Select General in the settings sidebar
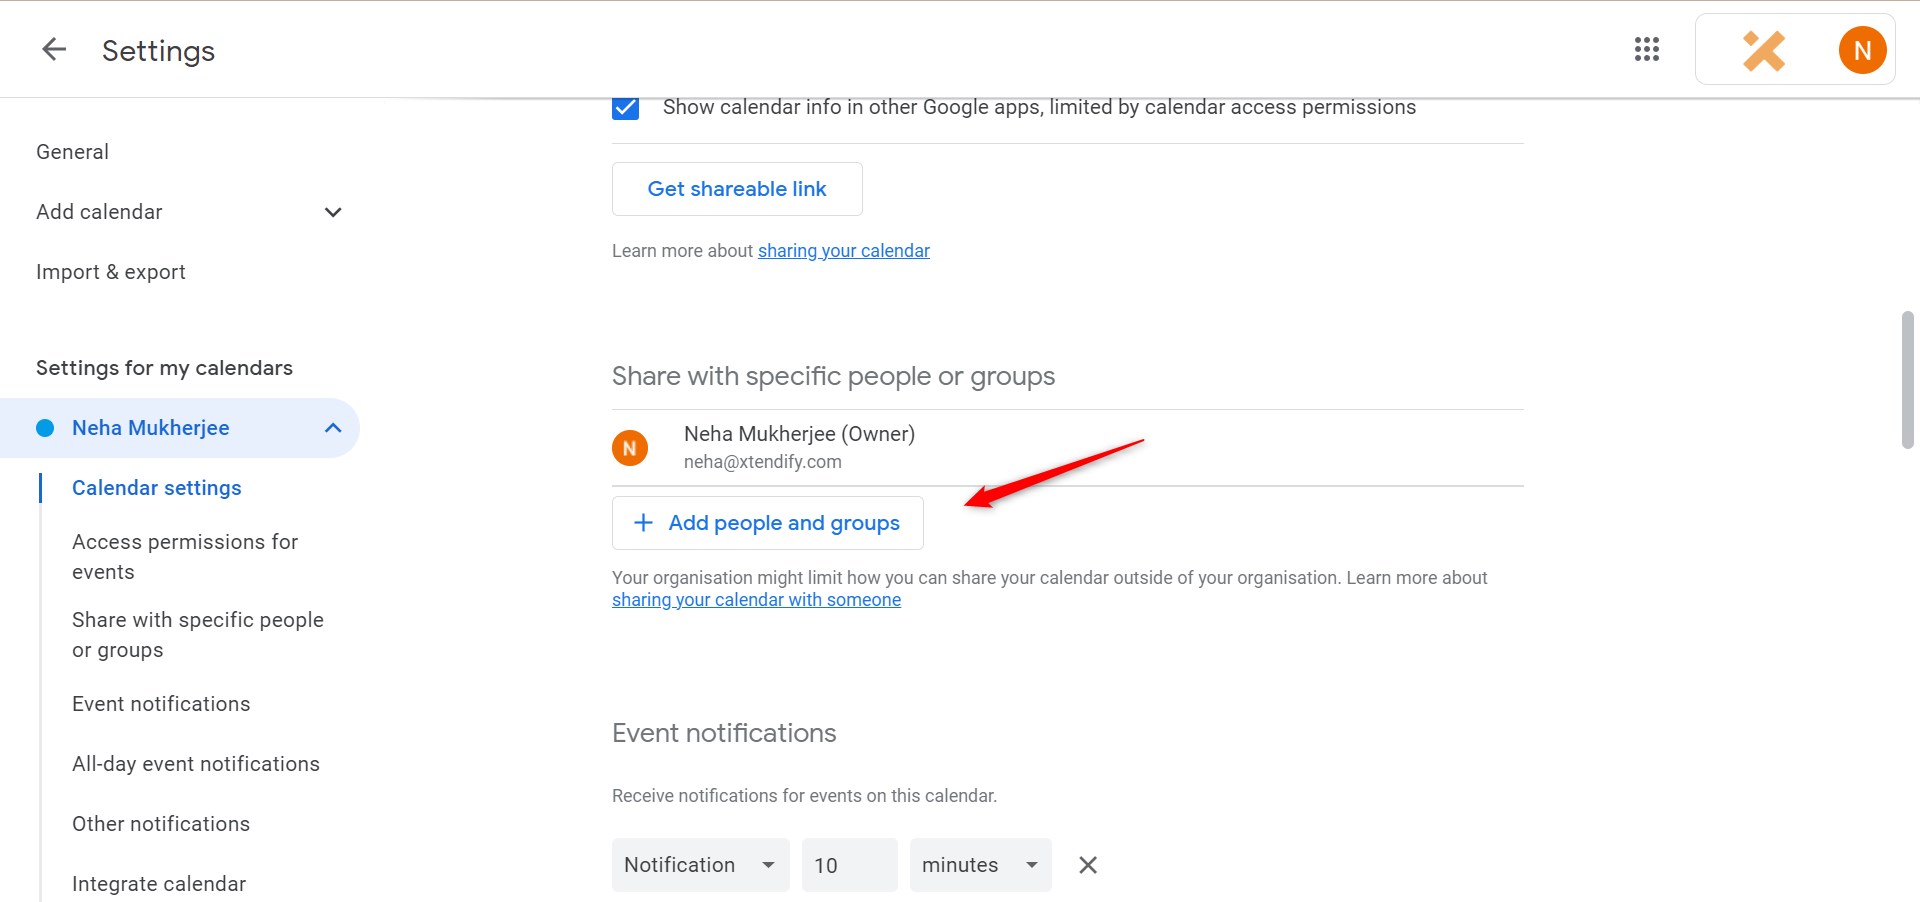This screenshot has width=1920, height=902. tap(71, 151)
